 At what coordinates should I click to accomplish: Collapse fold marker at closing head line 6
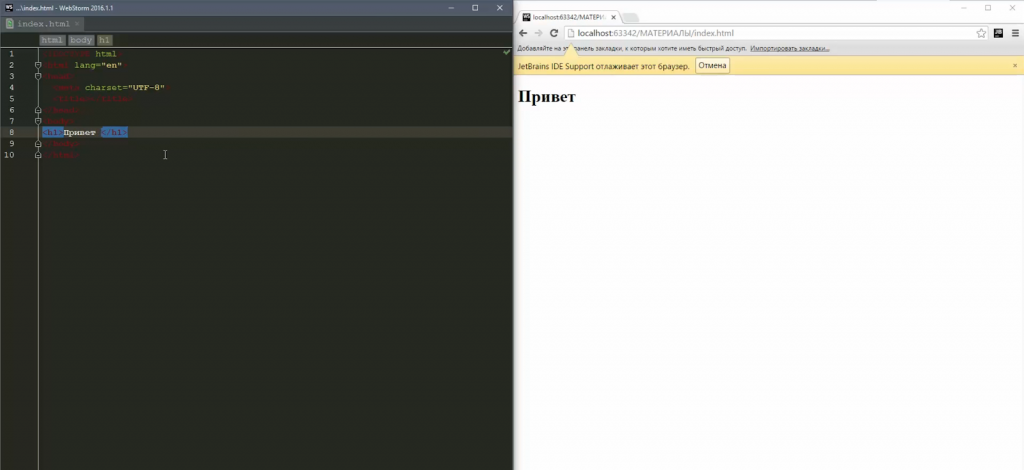coord(38,110)
